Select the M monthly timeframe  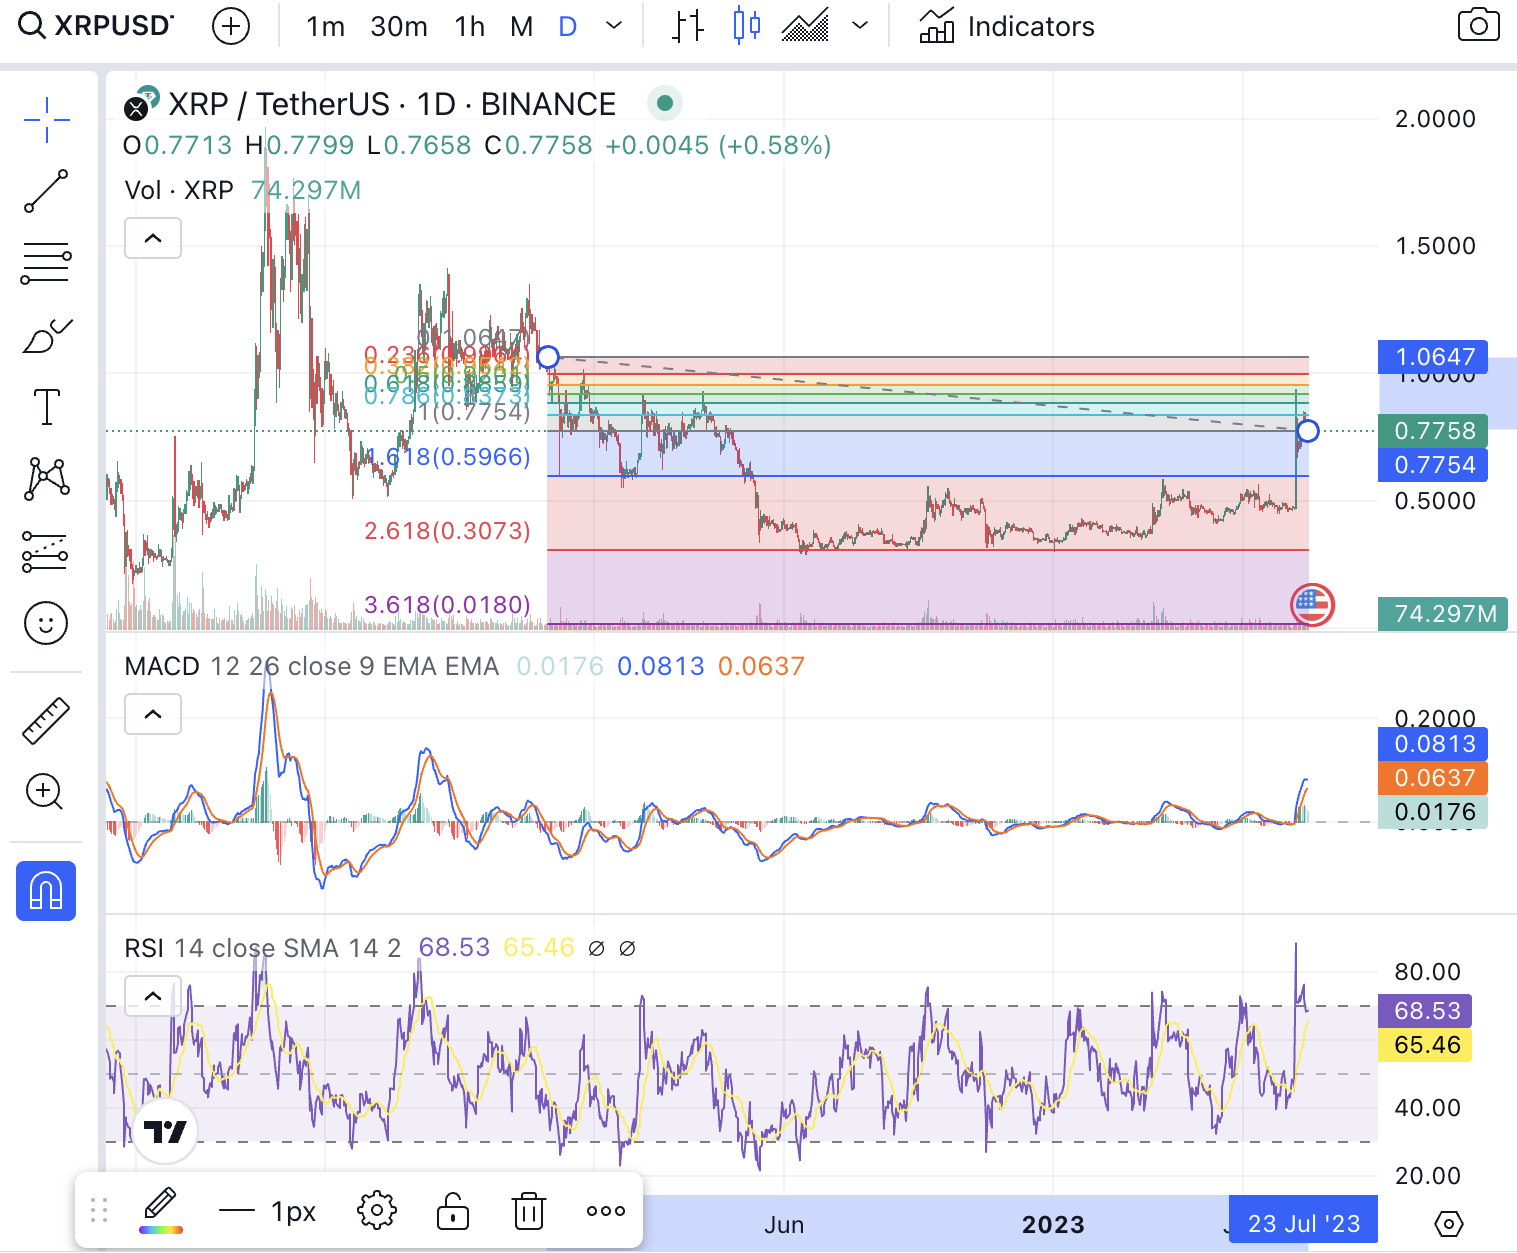coord(521,27)
